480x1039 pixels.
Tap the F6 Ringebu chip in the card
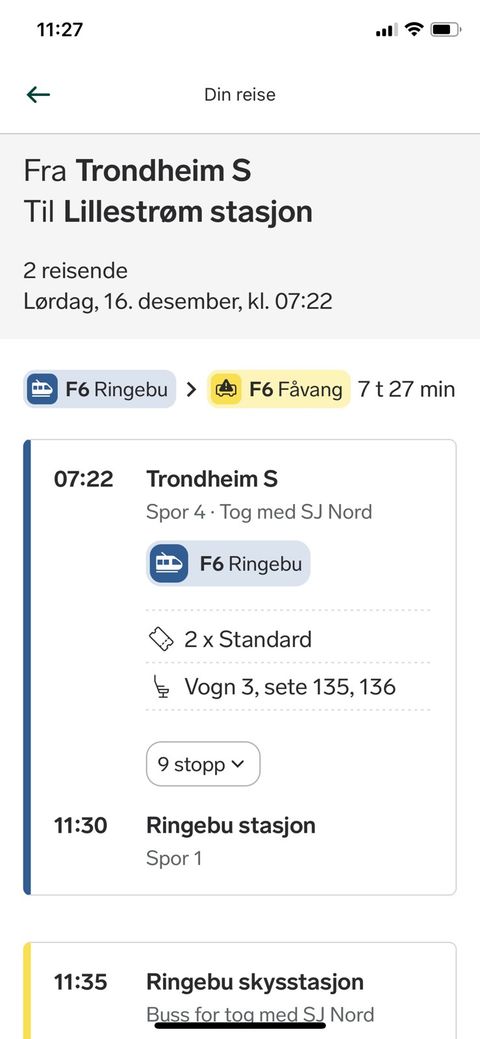click(x=228, y=564)
